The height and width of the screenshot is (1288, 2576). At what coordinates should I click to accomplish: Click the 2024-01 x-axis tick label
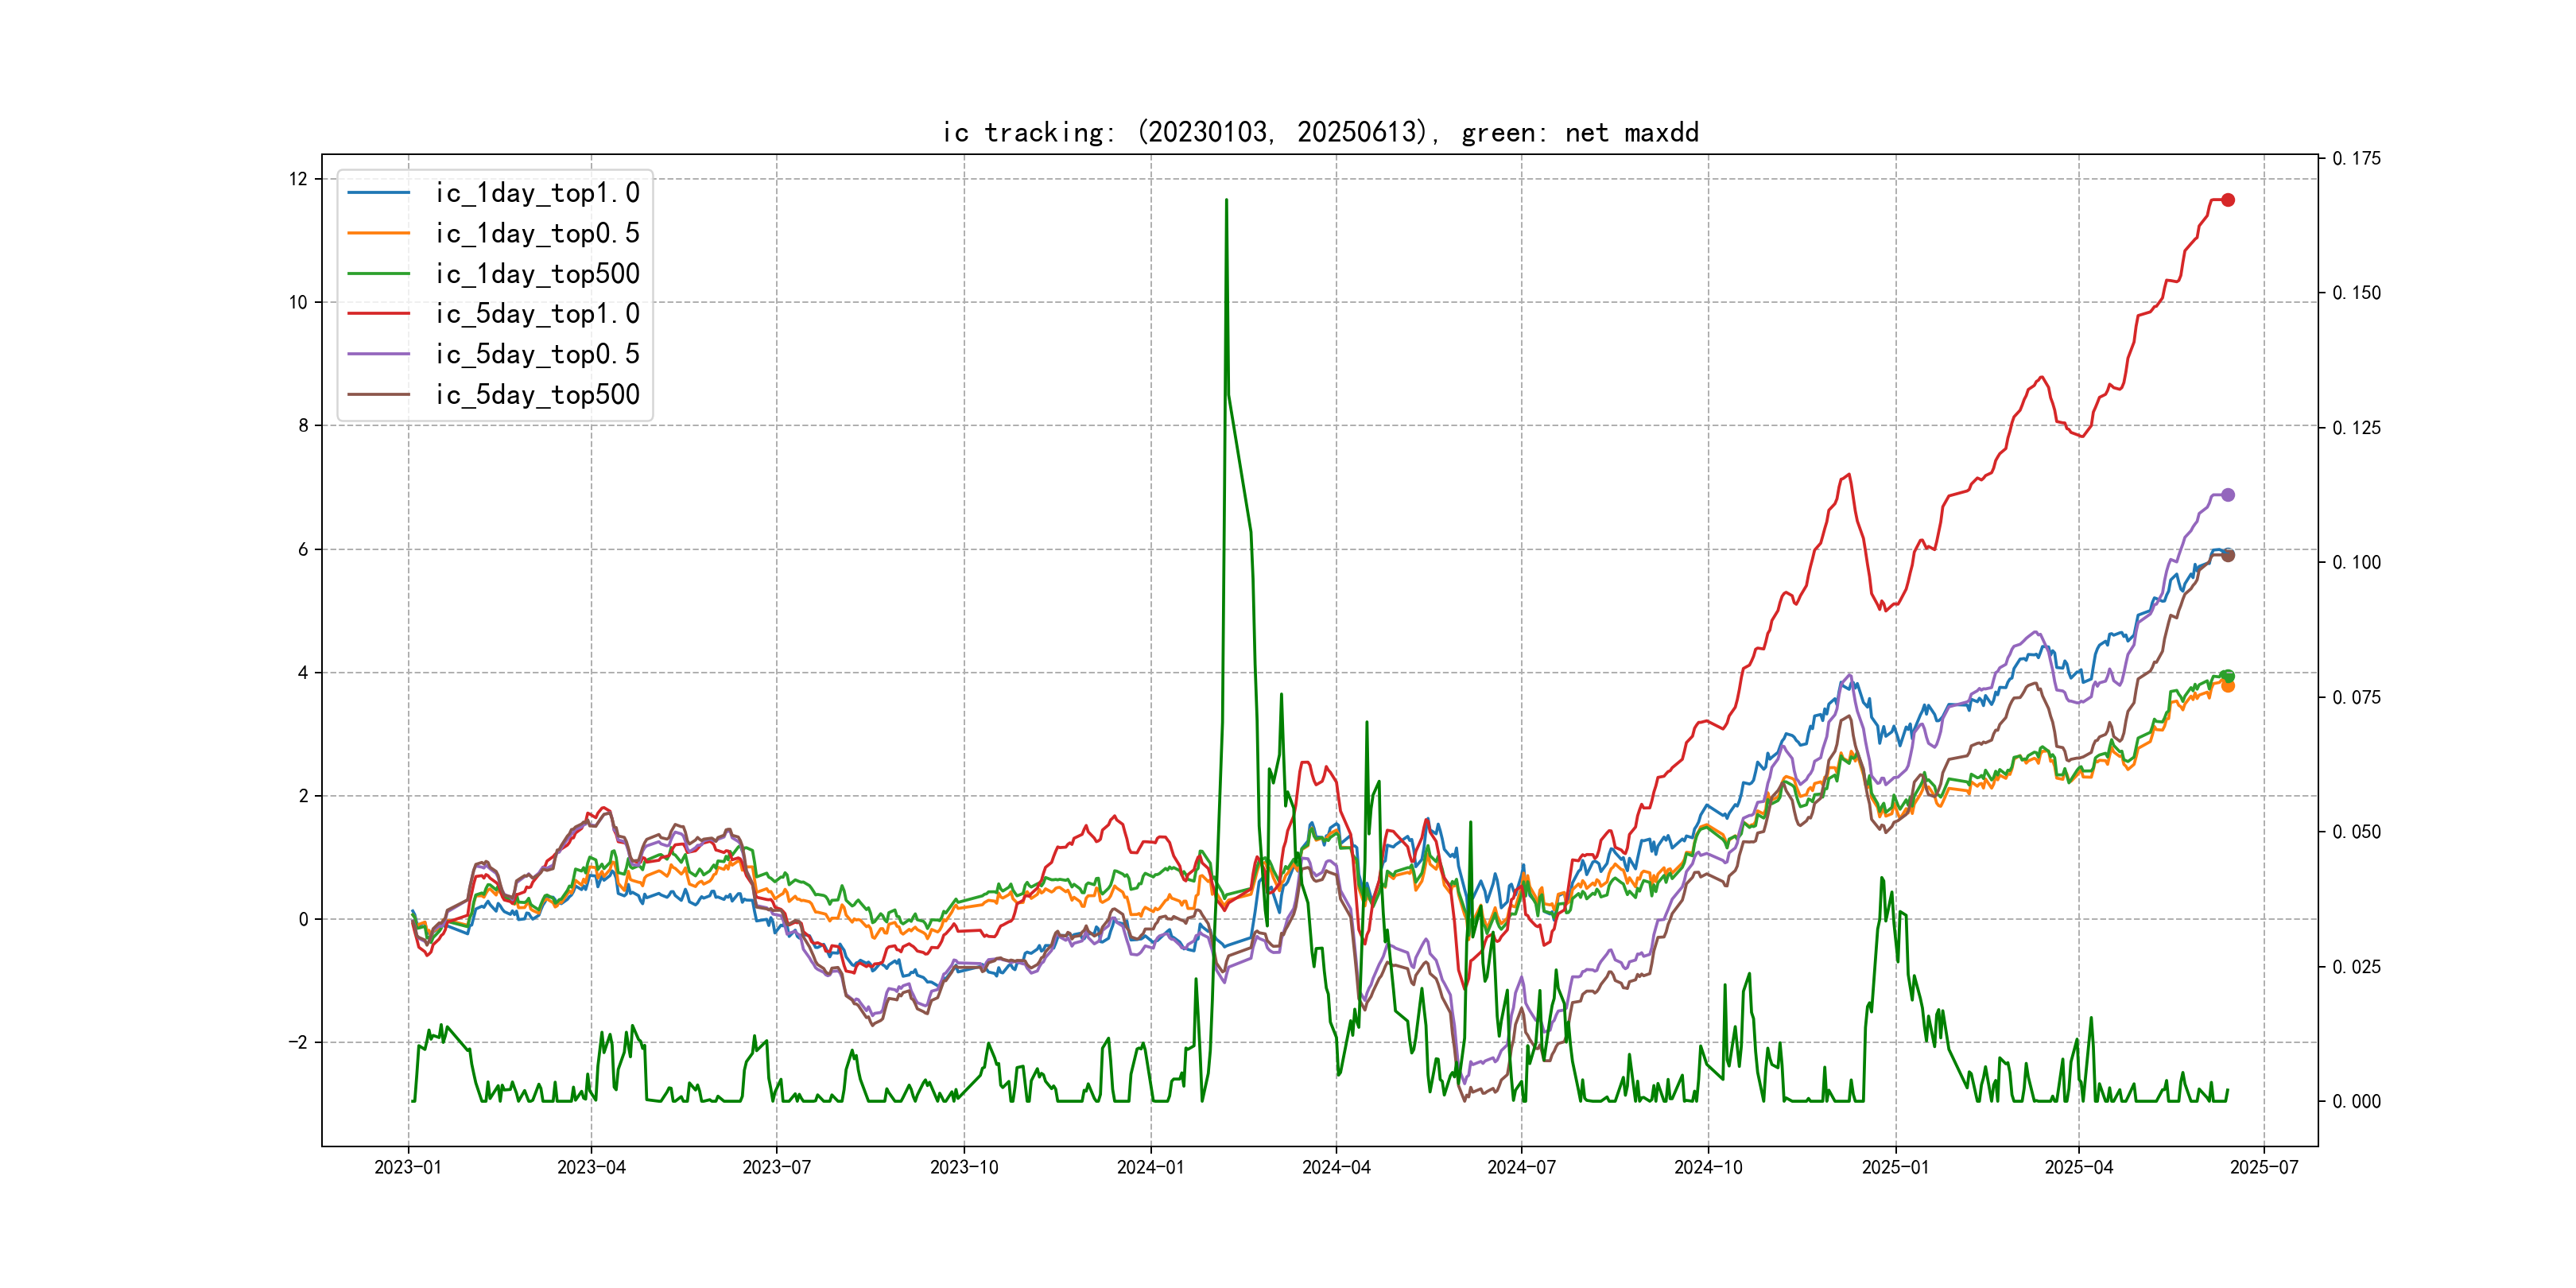coord(1150,1167)
